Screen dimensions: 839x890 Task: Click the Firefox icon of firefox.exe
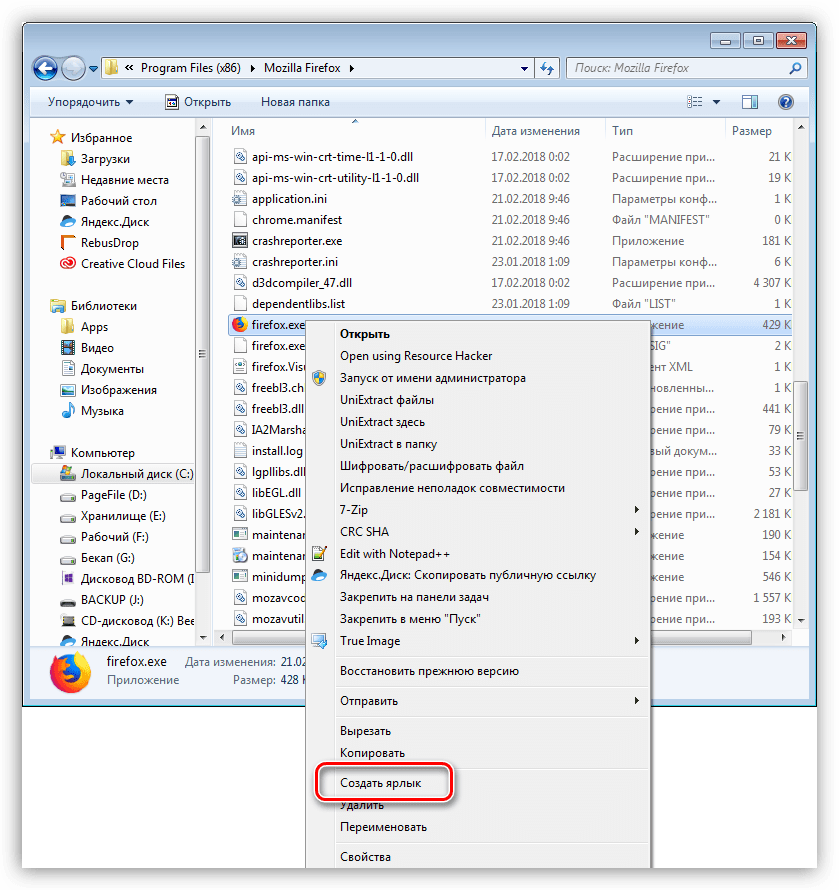point(240,325)
